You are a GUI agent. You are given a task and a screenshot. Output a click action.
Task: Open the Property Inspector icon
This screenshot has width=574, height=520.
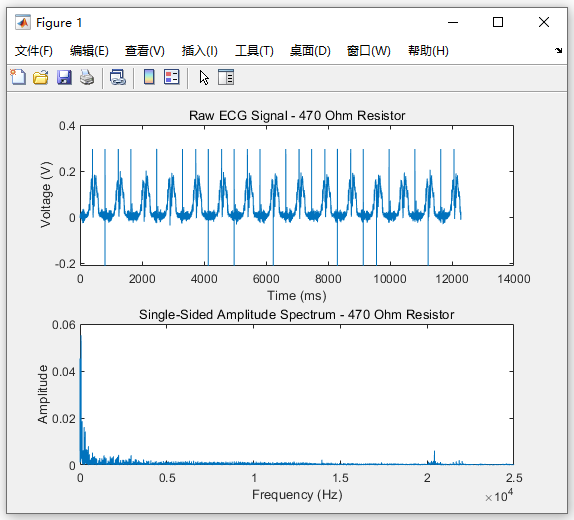[226, 77]
